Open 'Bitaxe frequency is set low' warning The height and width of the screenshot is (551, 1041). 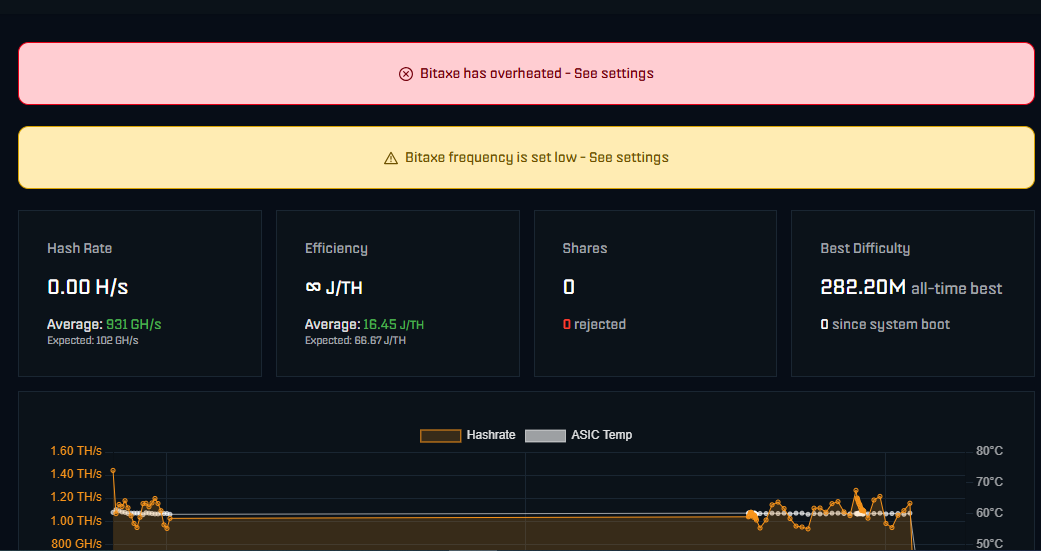526,158
